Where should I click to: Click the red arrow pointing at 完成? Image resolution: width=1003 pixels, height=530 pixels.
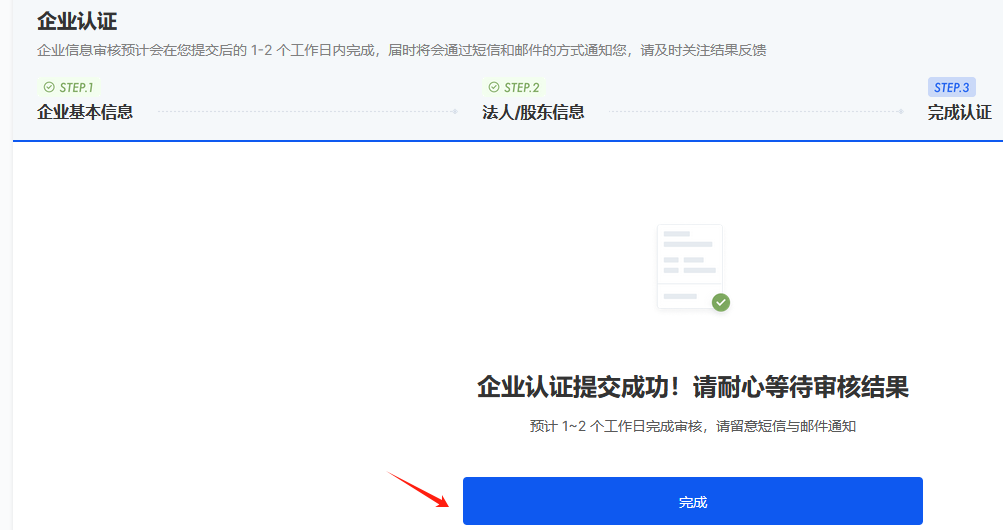(x=418, y=488)
